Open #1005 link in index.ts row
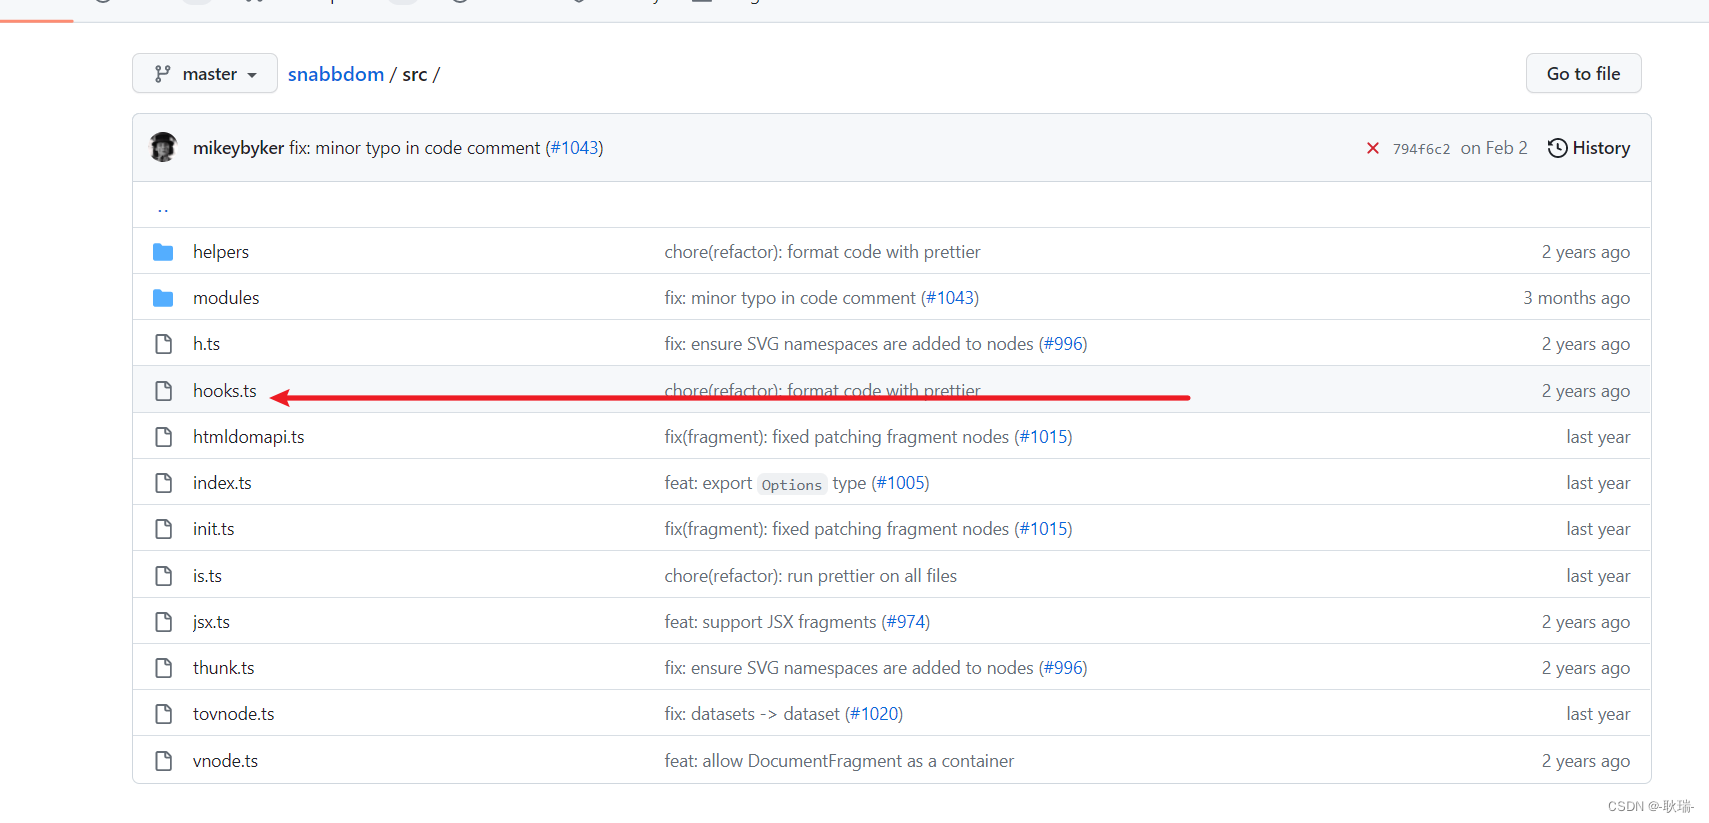Screen dimensions: 1709x823 (x=900, y=483)
